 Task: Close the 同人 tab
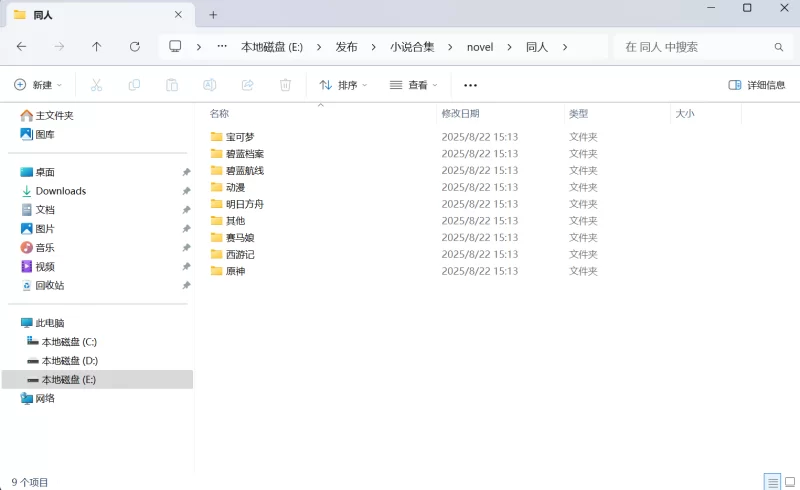[178, 15]
